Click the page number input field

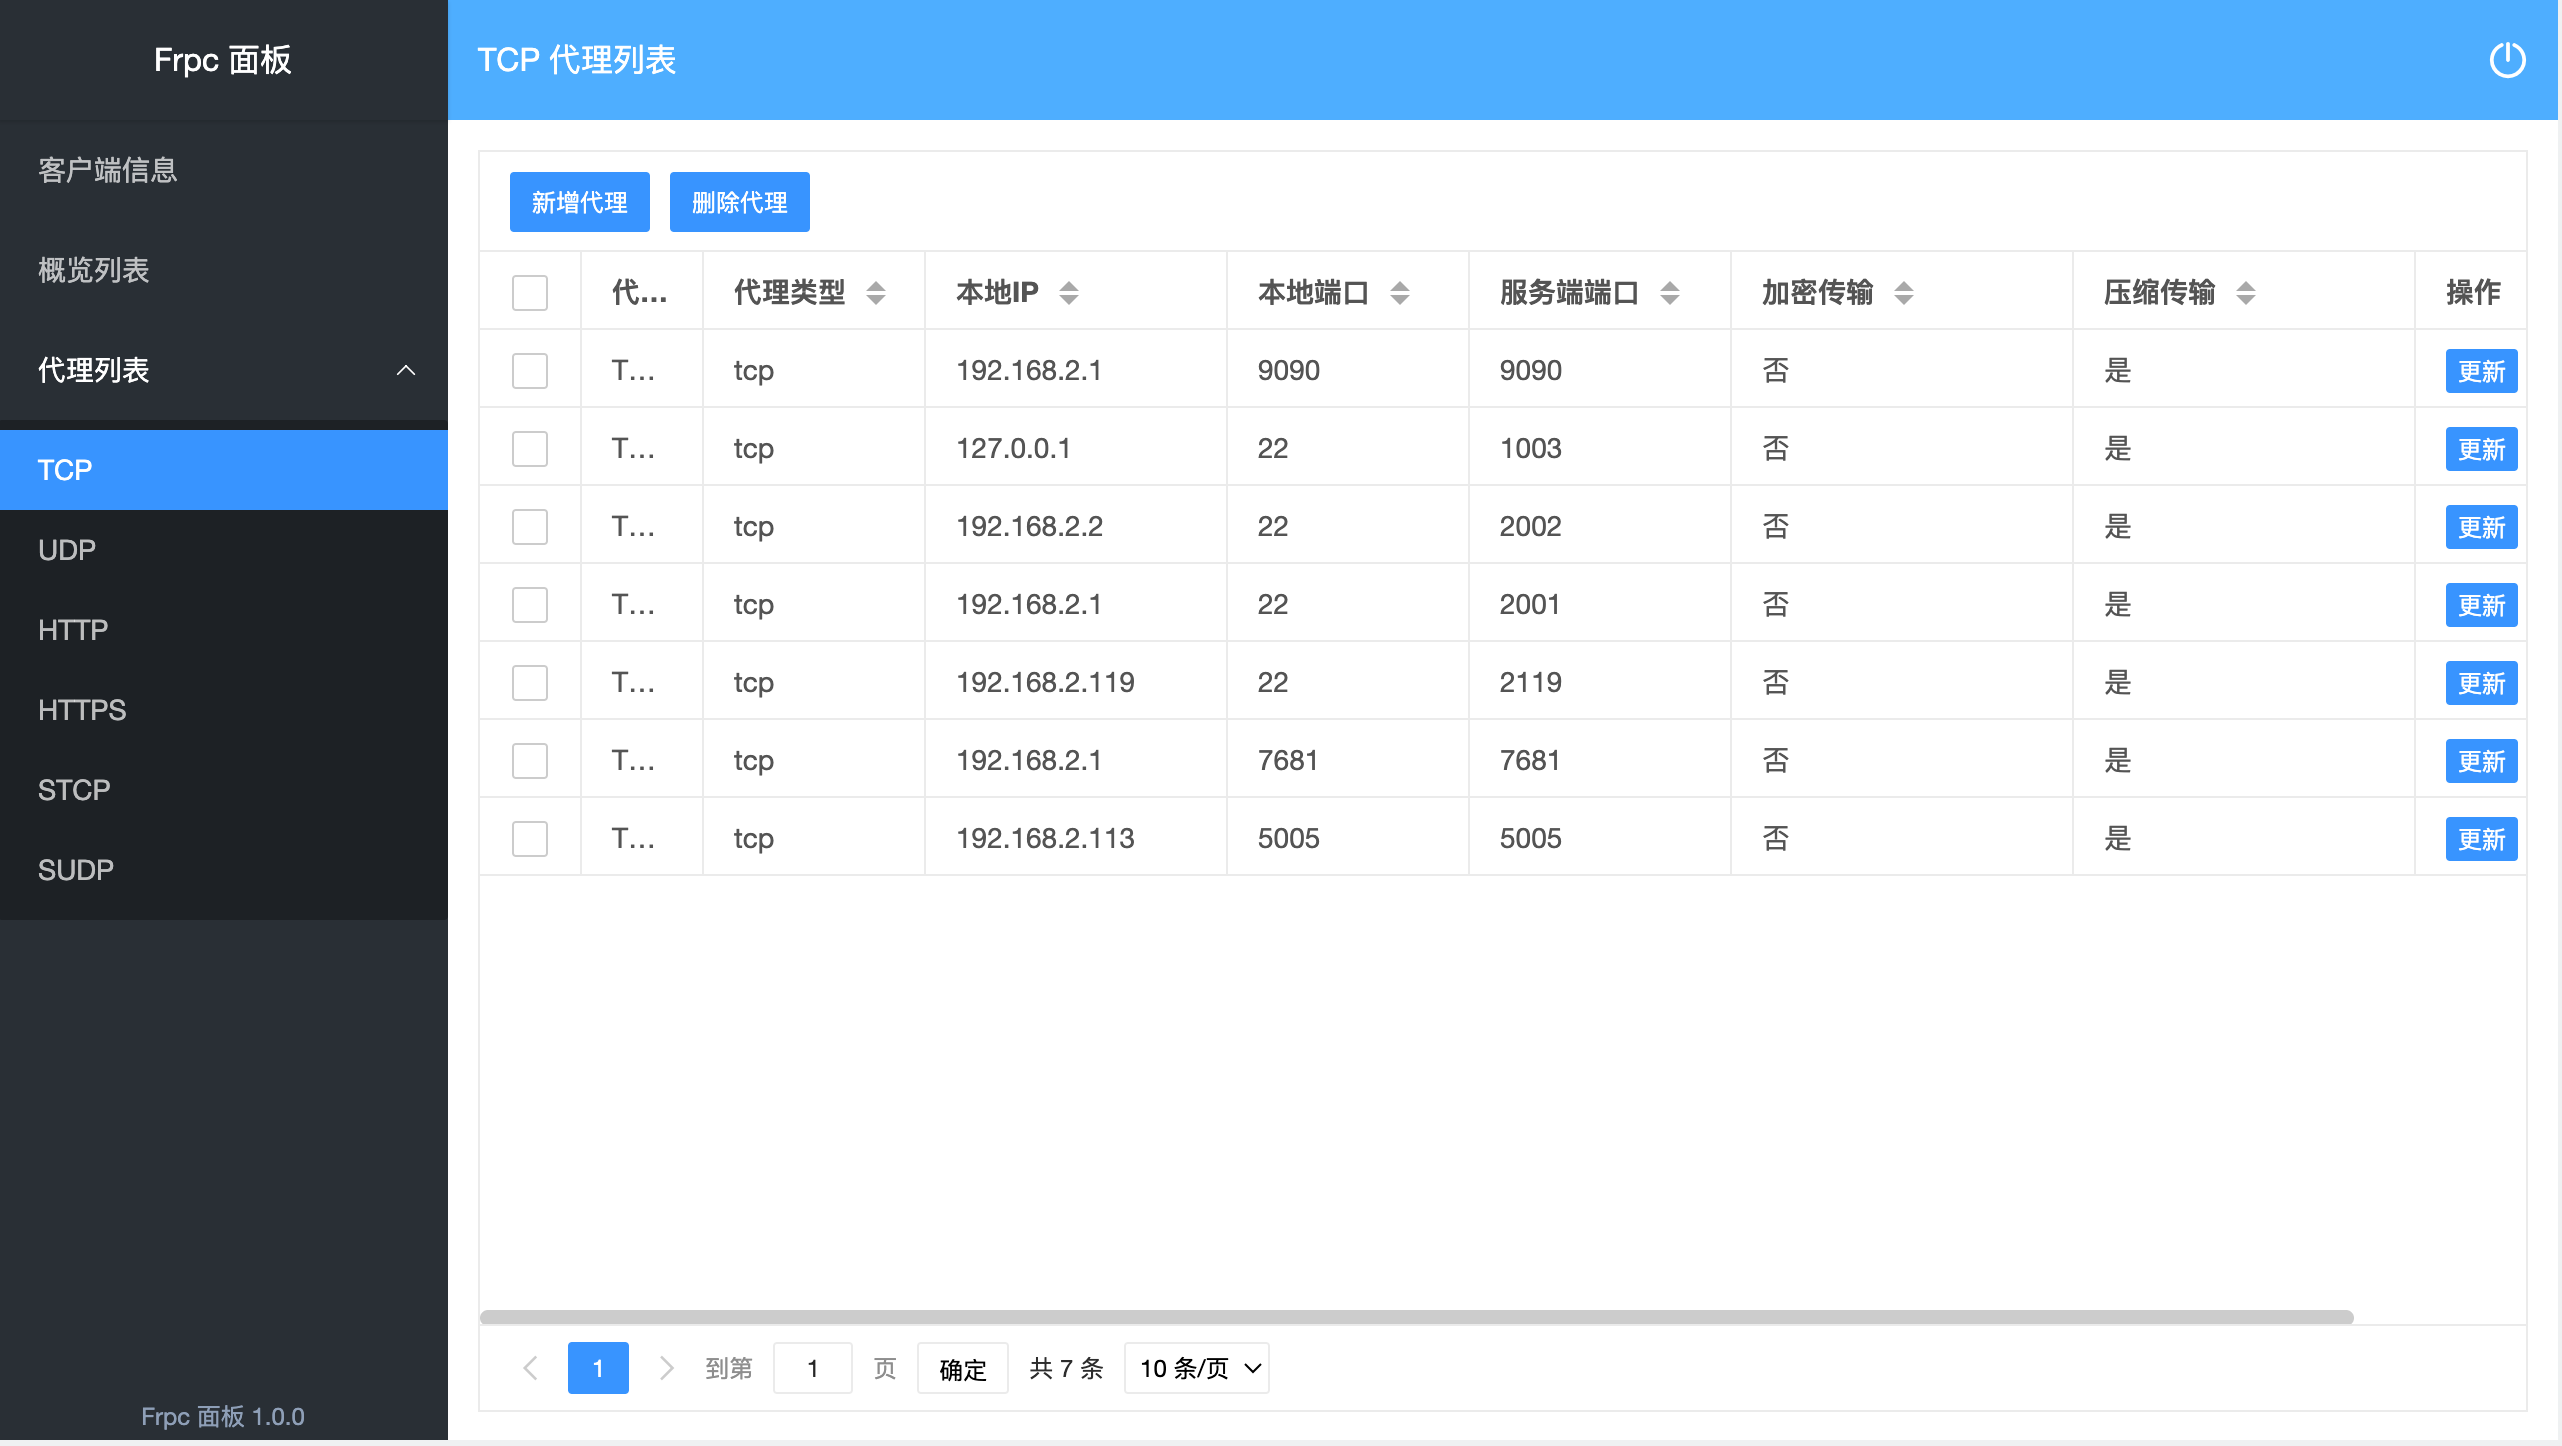click(812, 1368)
